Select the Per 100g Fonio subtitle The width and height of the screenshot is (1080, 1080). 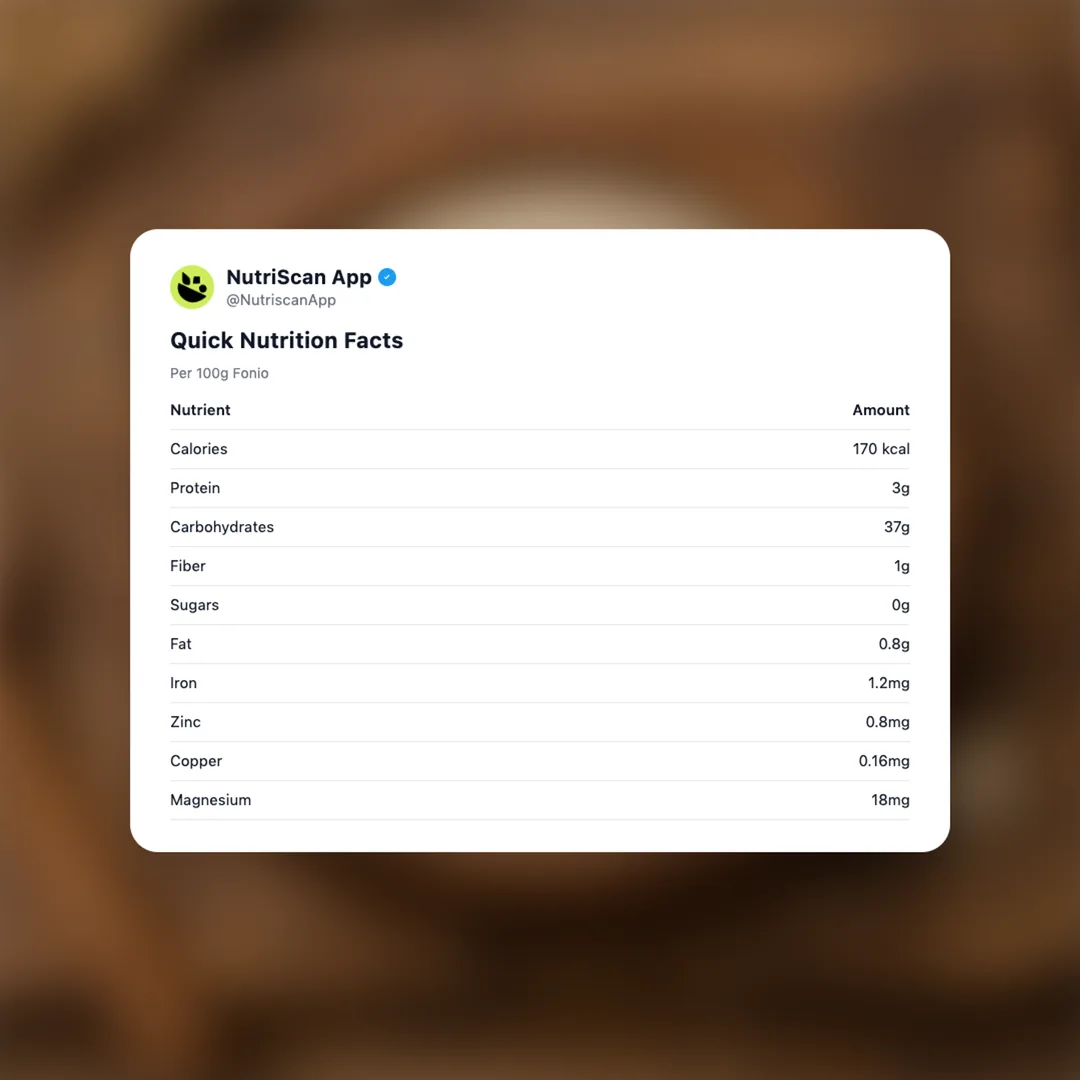(x=219, y=373)
